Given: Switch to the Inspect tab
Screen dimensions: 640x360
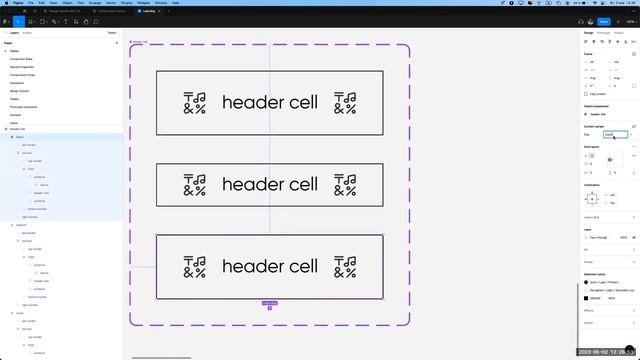Looking at the screenshot, I should click(x=619, y=33).
